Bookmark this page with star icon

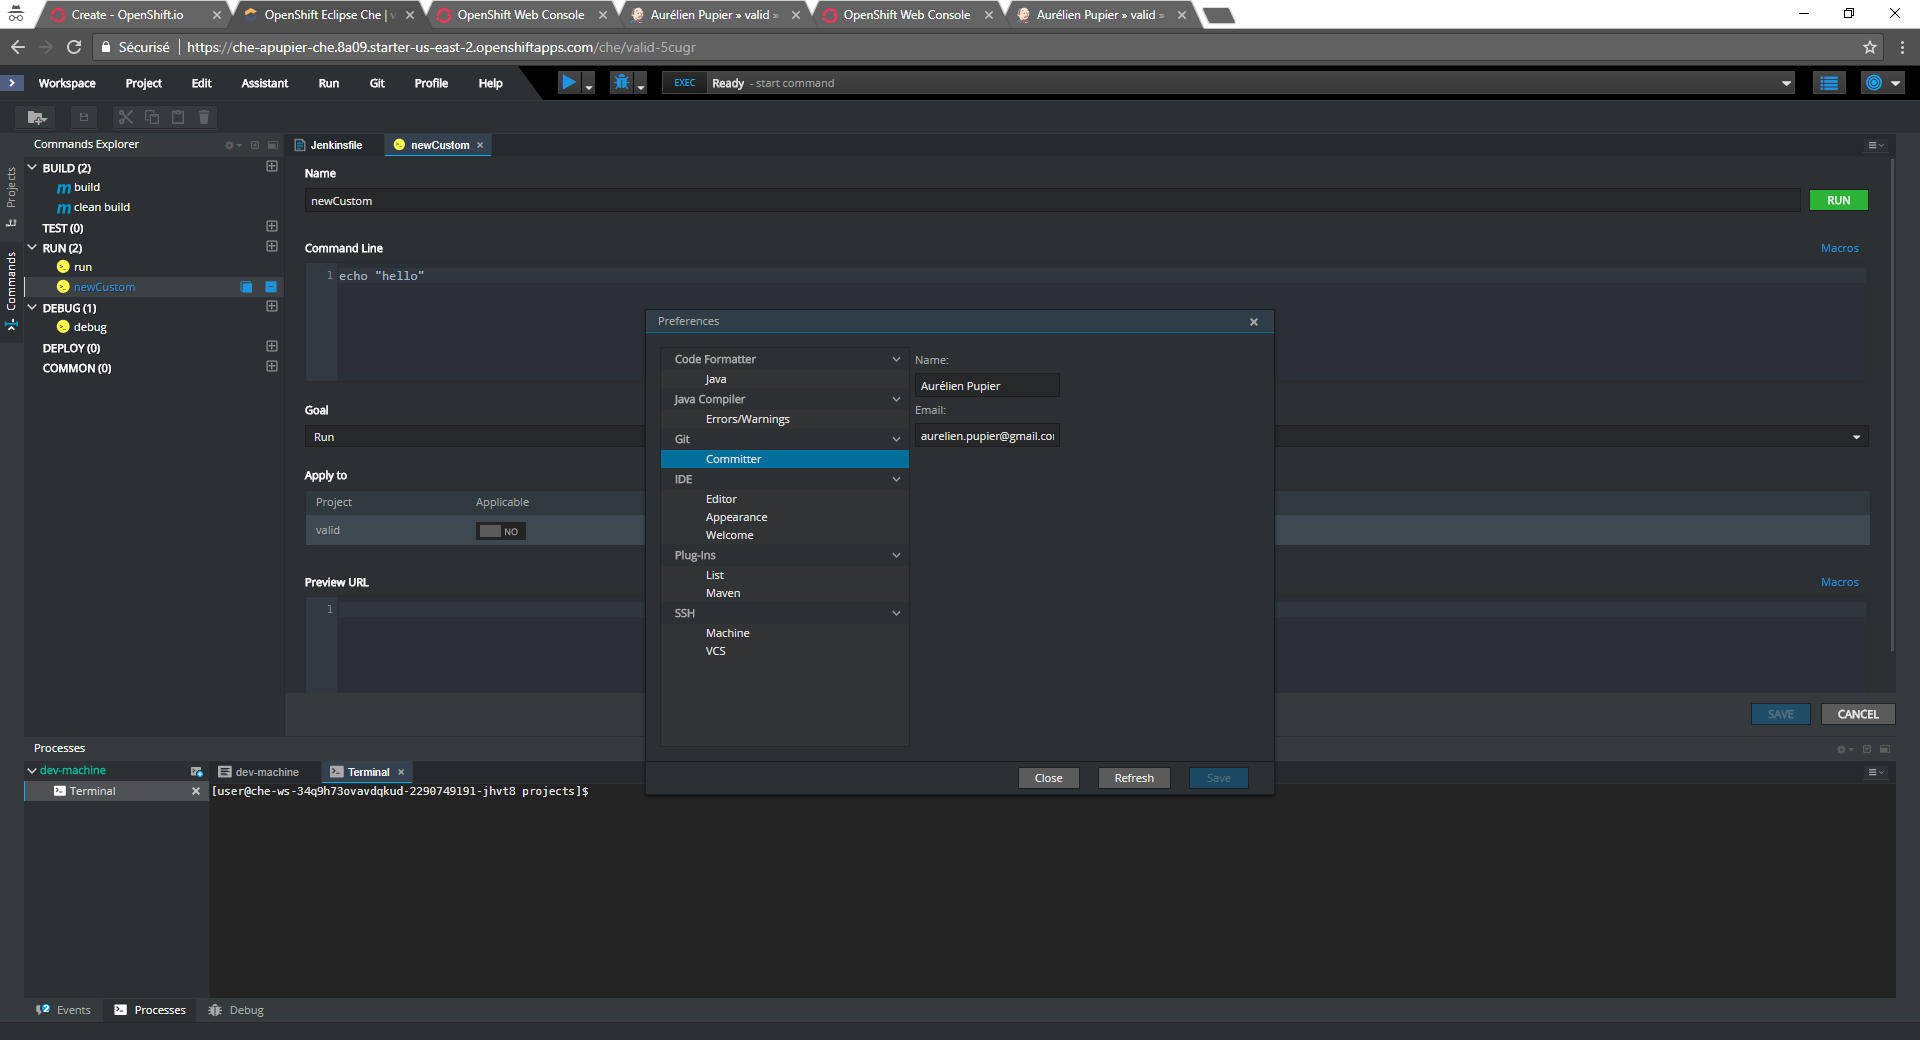point(1870,47)
